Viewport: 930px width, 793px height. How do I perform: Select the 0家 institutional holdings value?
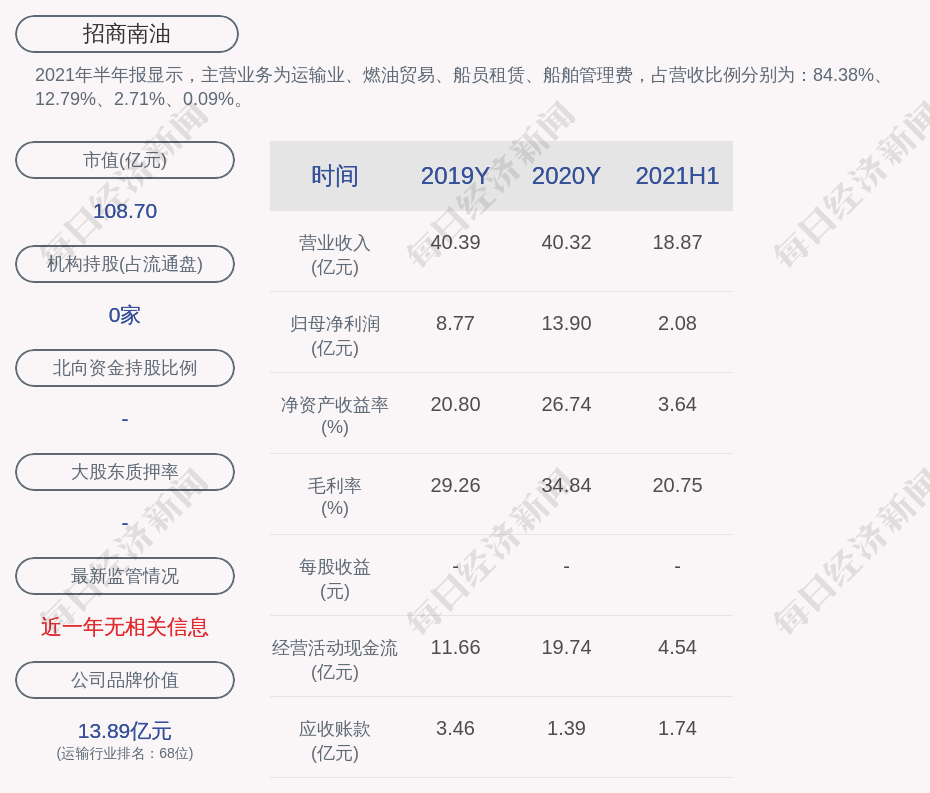click(125, 315)
